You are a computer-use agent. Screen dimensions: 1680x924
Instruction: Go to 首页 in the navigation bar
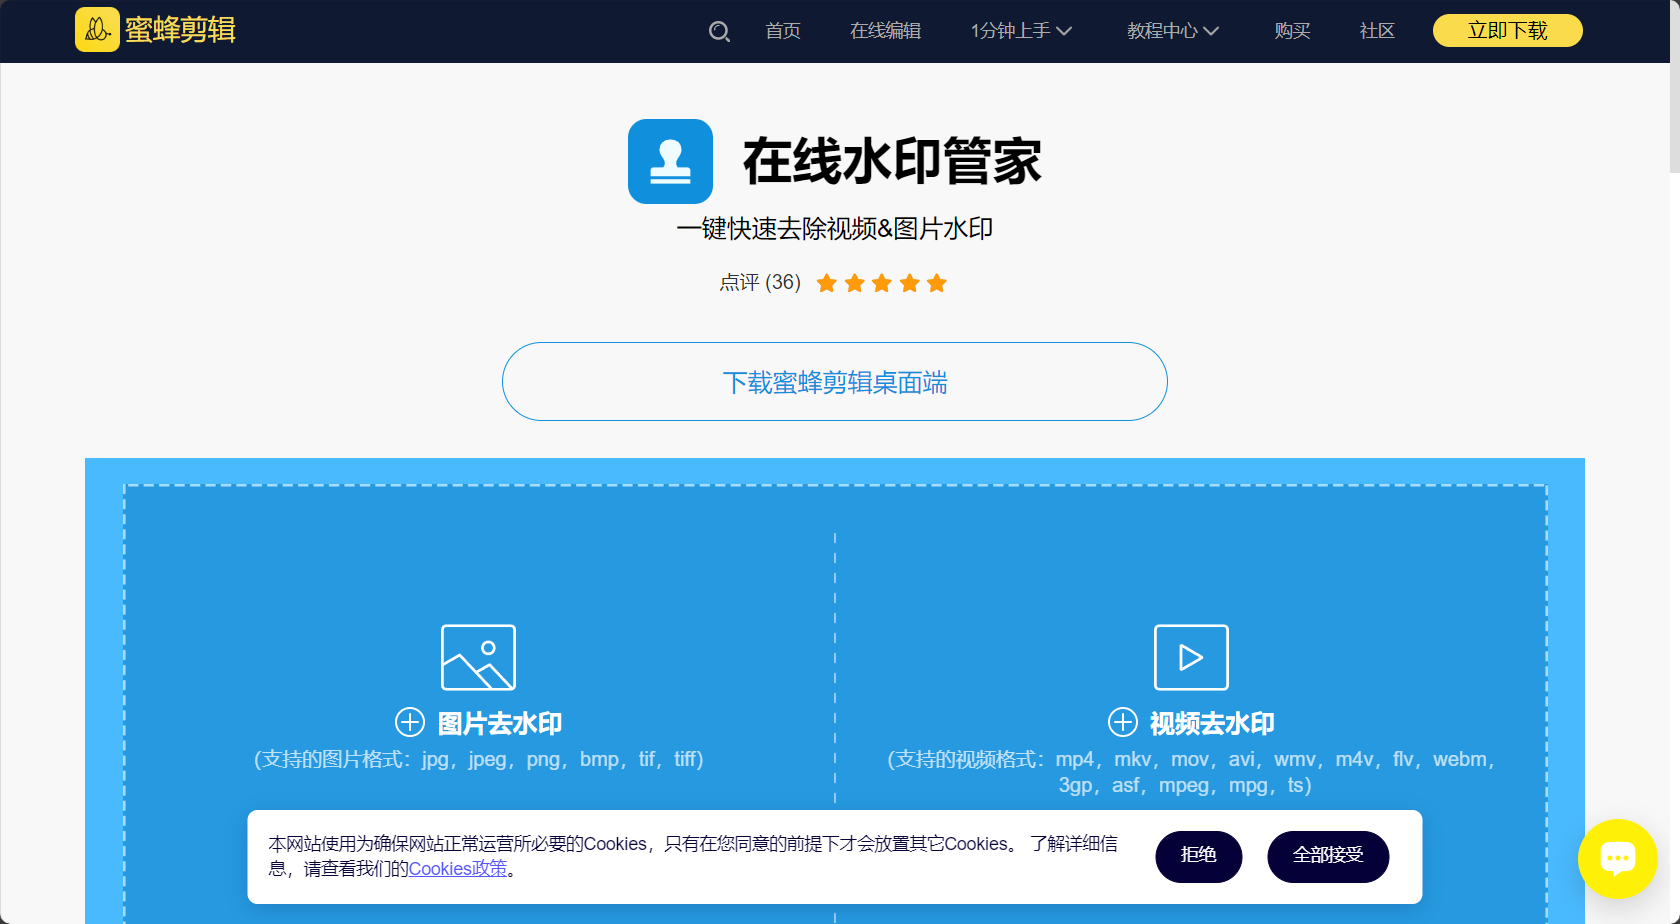tap(783, 31)
